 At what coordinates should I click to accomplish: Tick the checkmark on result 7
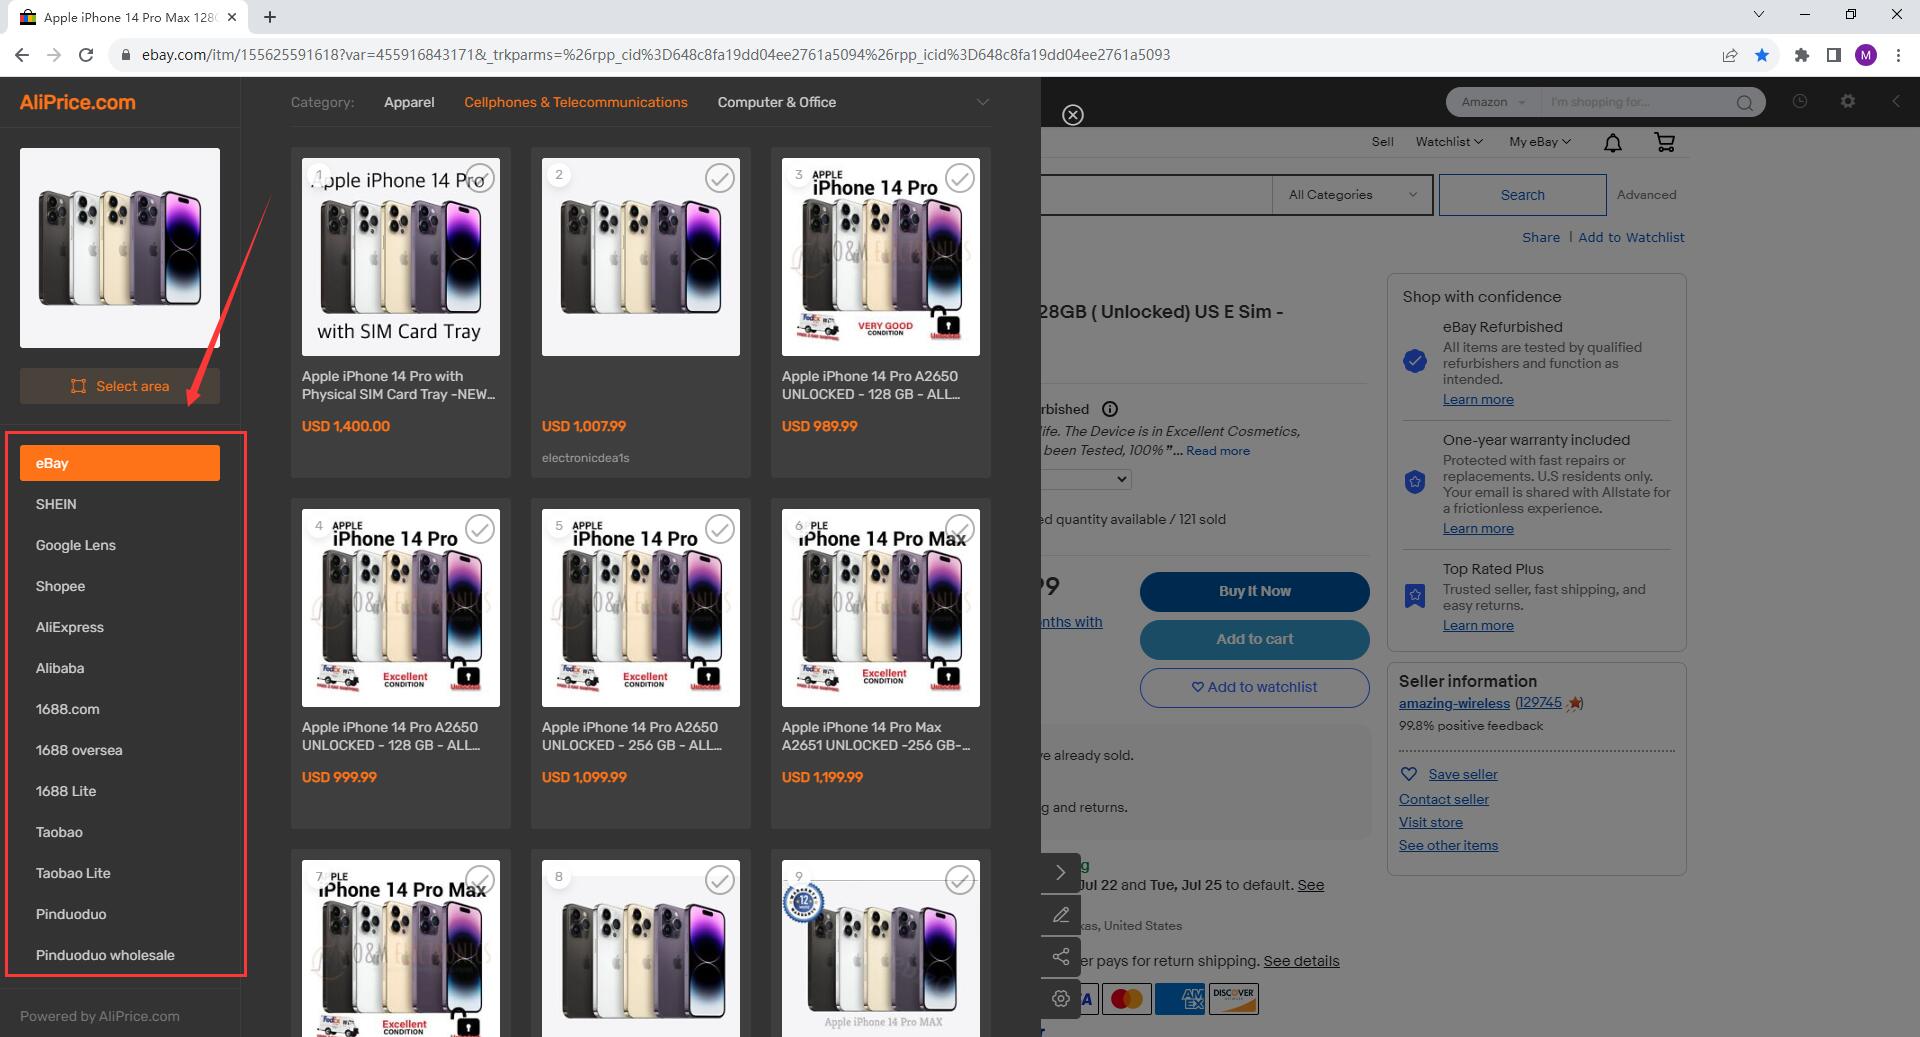(x=480, y=880)
